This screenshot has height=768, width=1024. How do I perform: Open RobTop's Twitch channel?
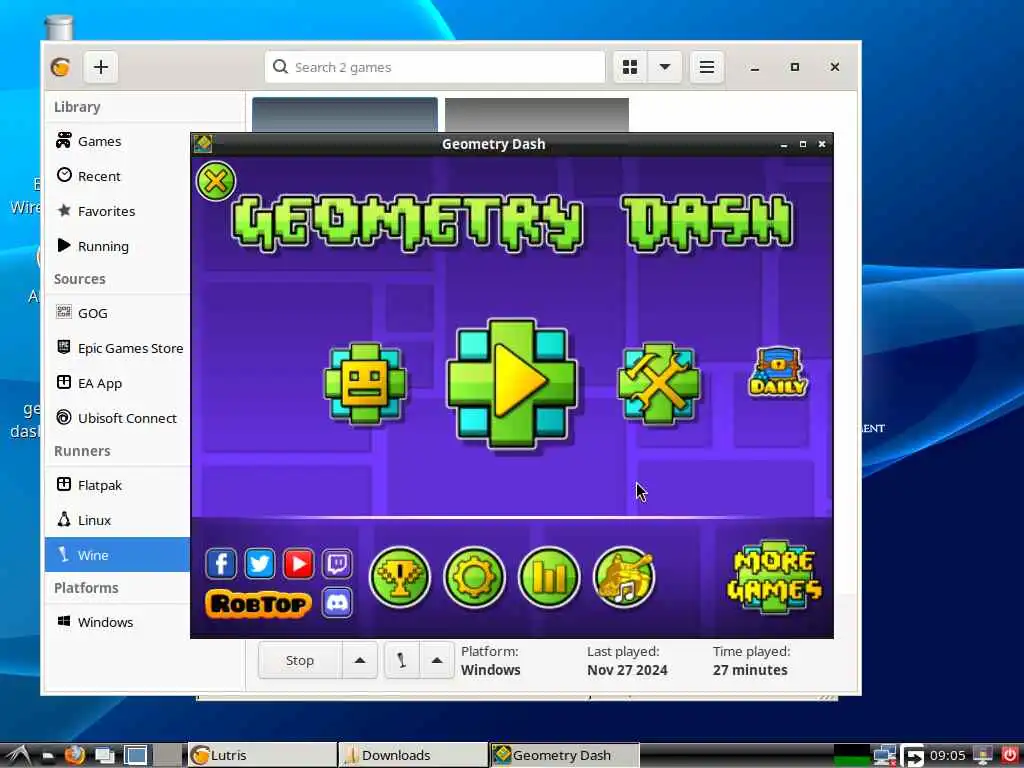[337, 564]
